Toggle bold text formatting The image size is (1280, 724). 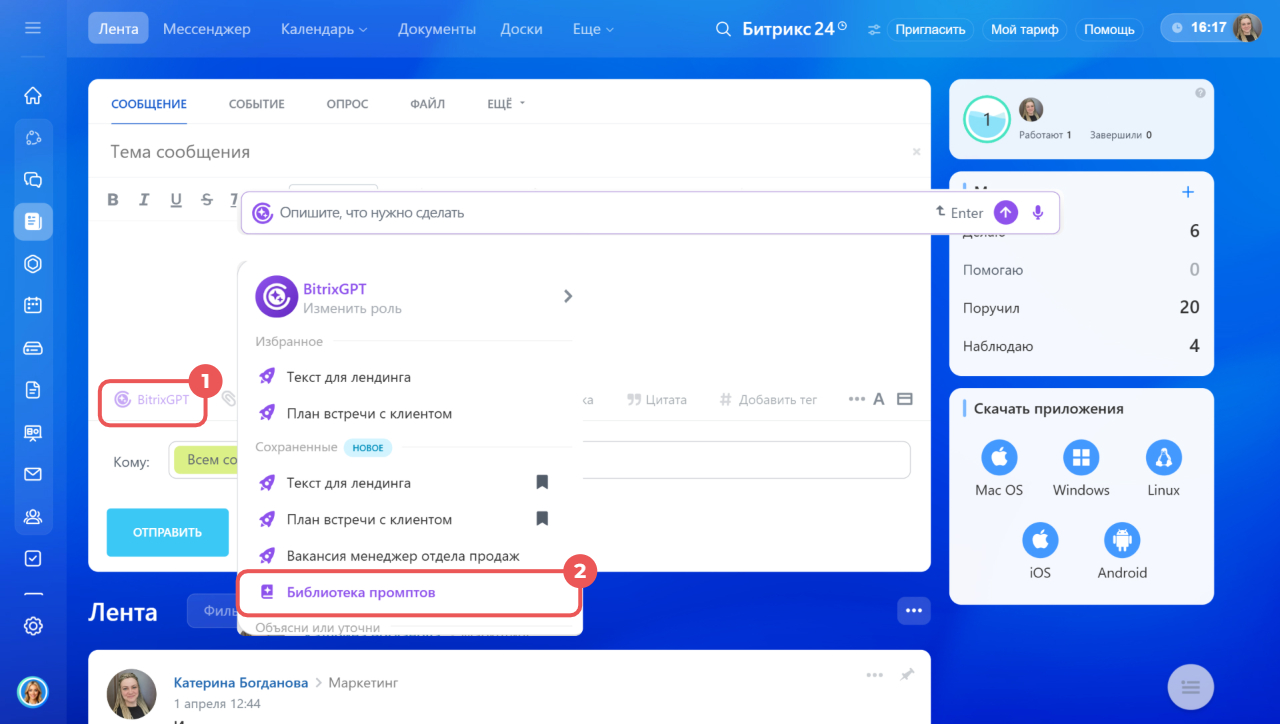113,200
